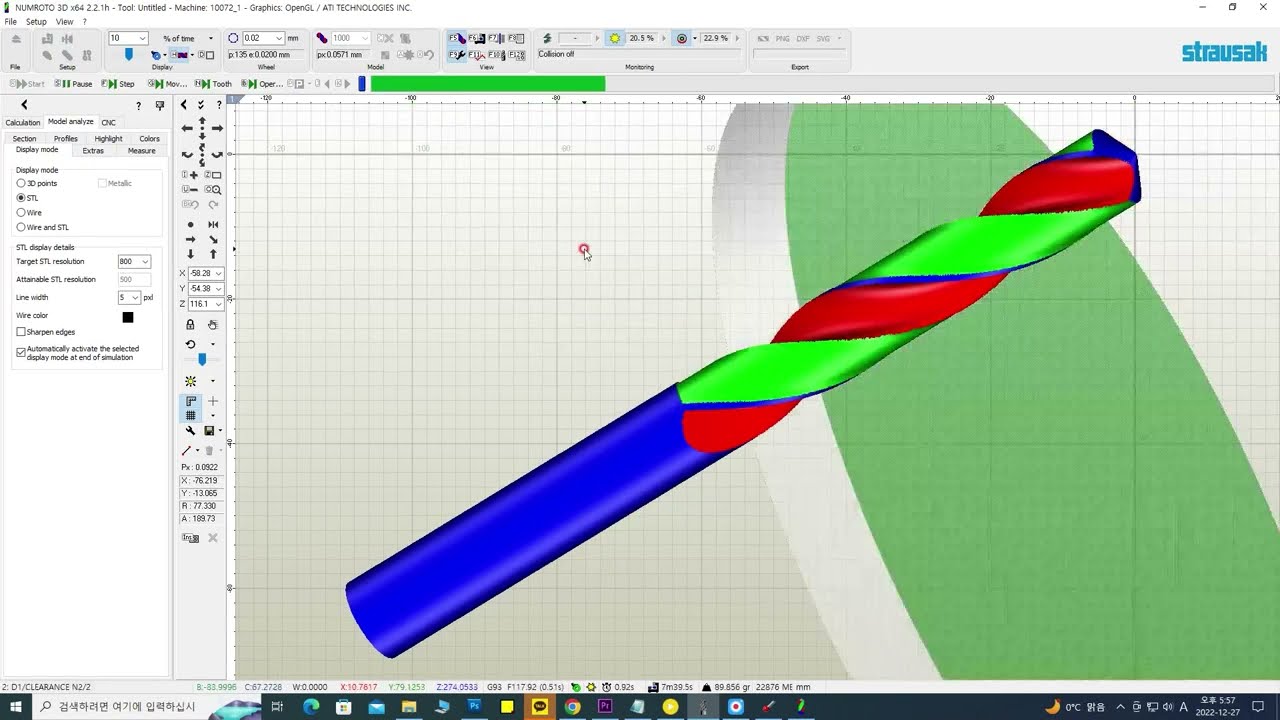This screenshot has width=1280, height=720.
Task: Open the Measure tab
Action: click(x=141, y=151)
